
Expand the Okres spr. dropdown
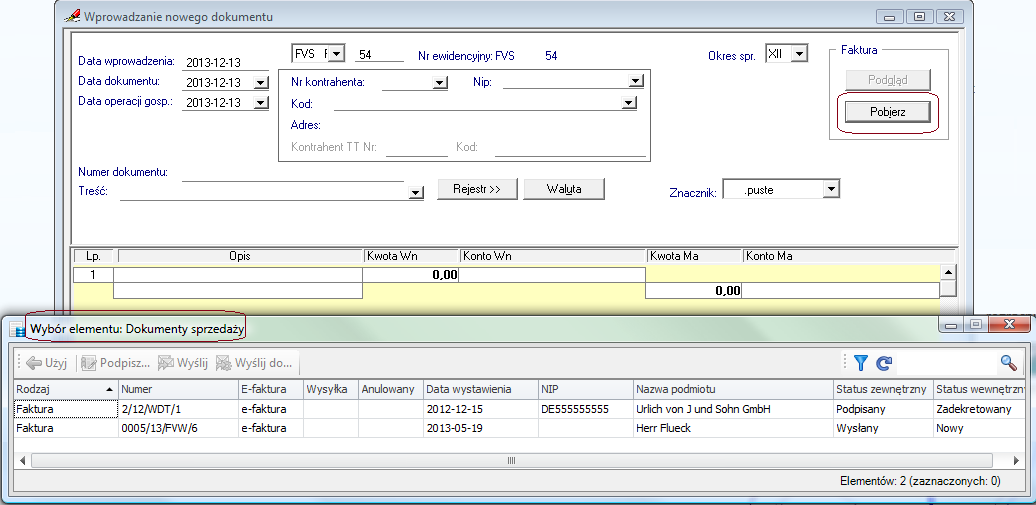coord(798,53)
